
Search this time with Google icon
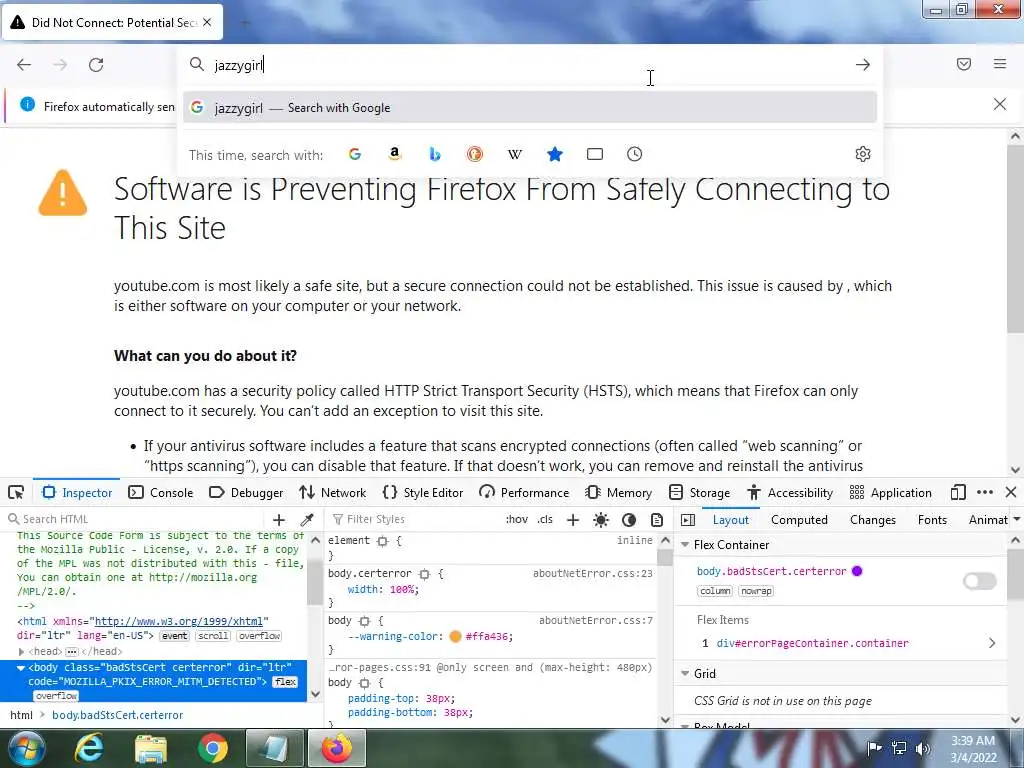(355, 154)
